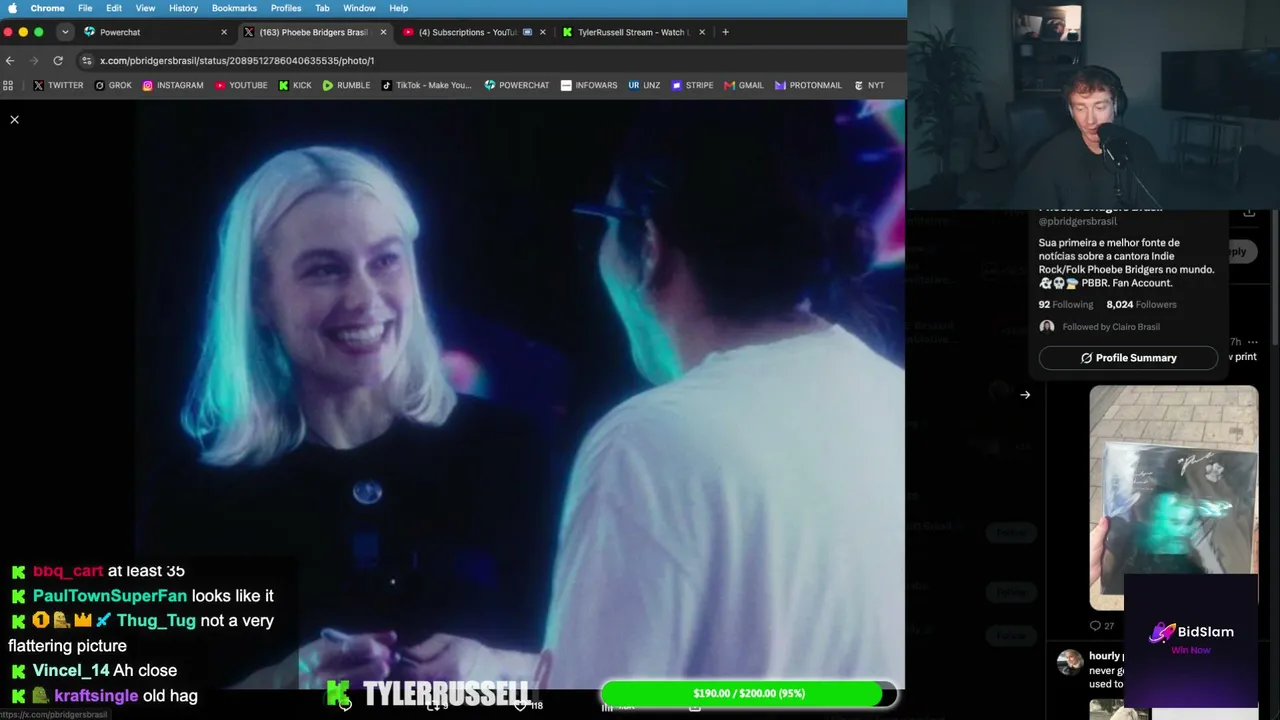Open the POWERCHAT bookmark

517,85
